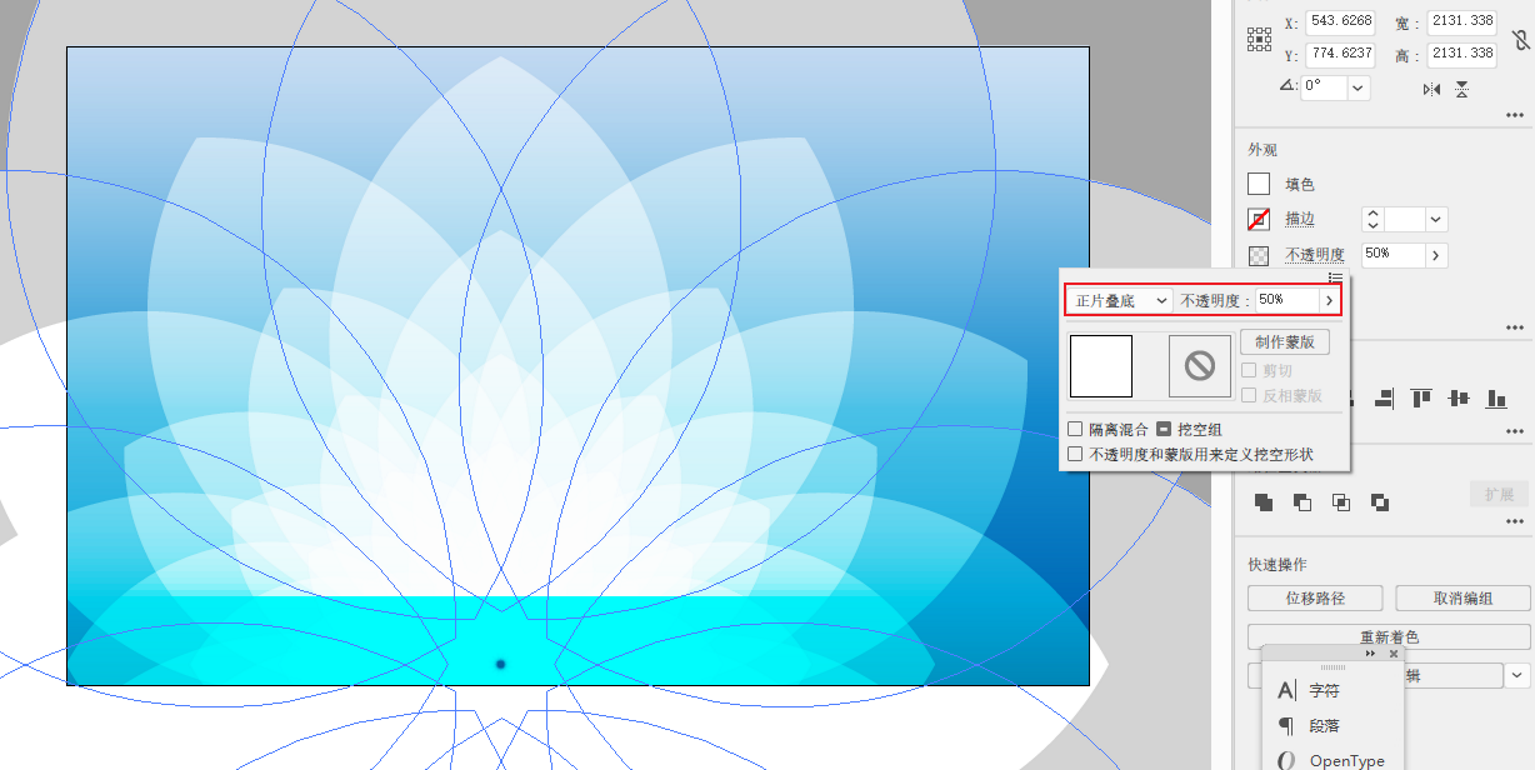Open the blend mode 正片叠底 dropdown
This screenshot has width=1535, height=770.
pos(1120,300)
